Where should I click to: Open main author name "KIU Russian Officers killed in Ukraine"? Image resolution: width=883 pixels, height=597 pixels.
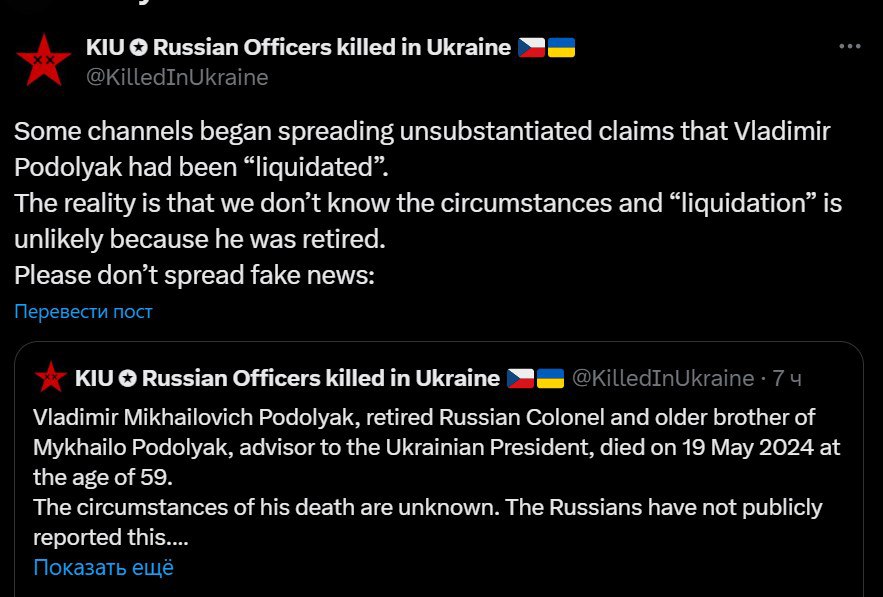pyautogui.click(x=298, y=47)
